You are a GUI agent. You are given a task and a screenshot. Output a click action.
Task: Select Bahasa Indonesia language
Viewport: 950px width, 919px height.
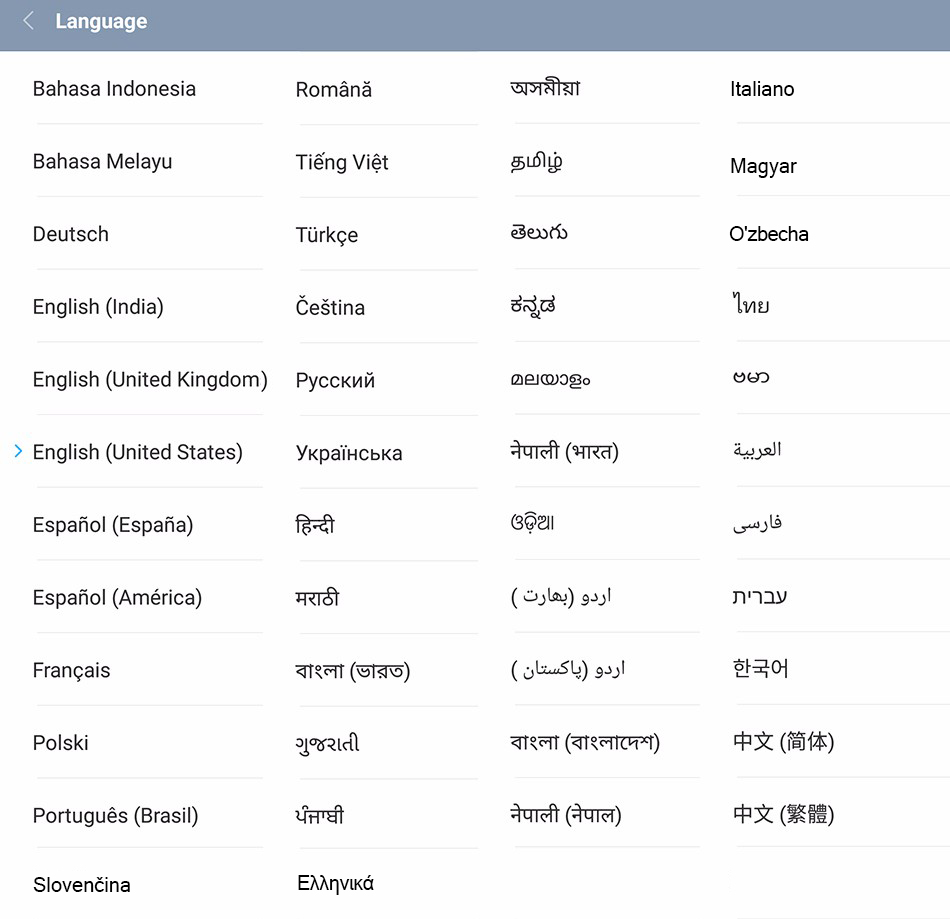pyautogui.click(x=114, y=89)
